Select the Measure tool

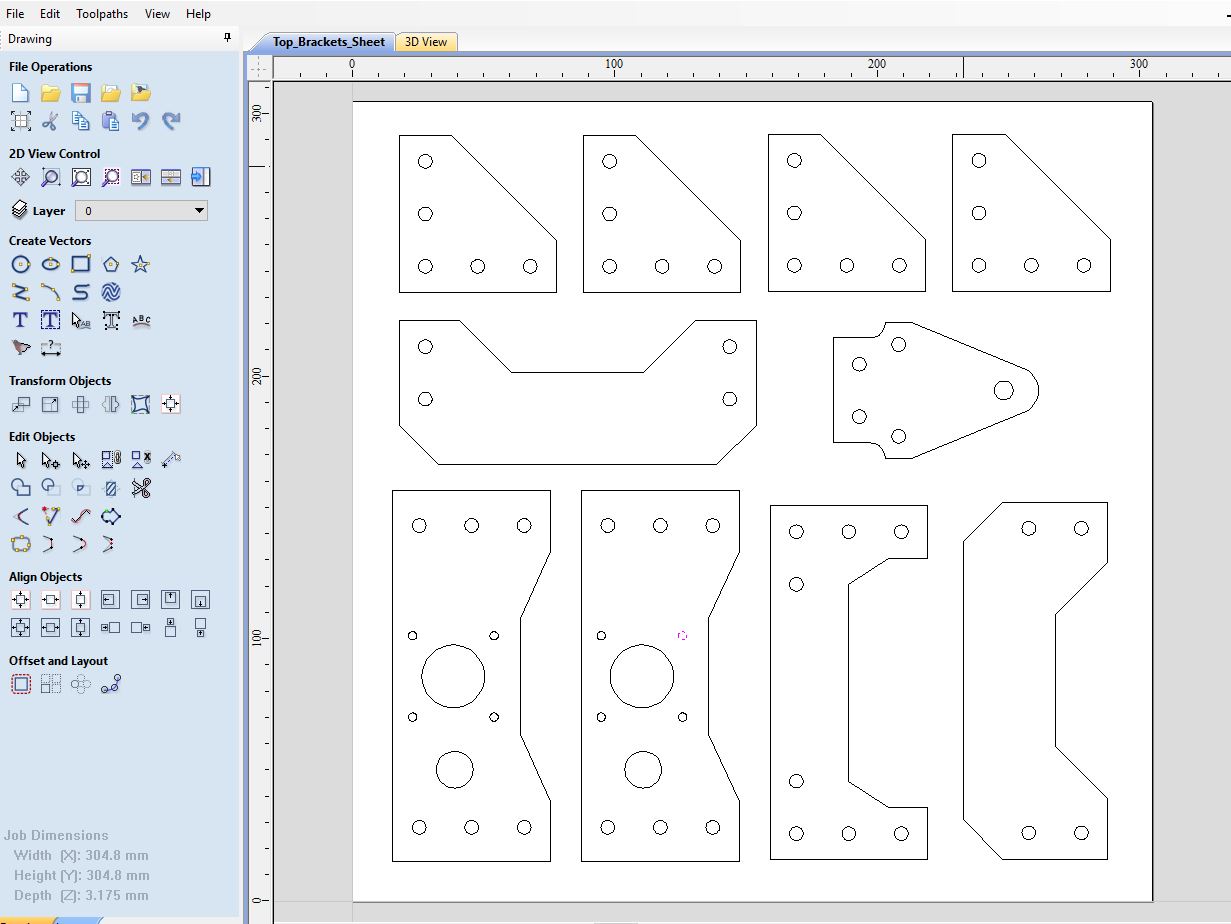click(x=51, y=348)
